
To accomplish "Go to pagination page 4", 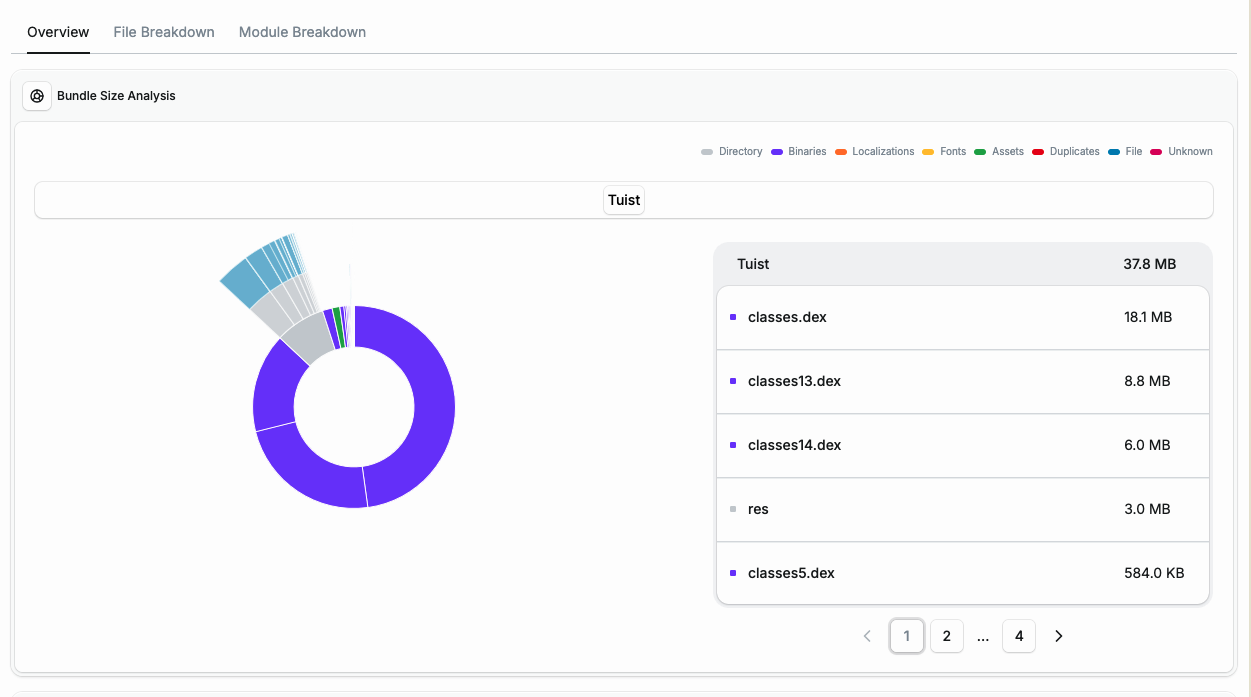I will [1019, 636].
